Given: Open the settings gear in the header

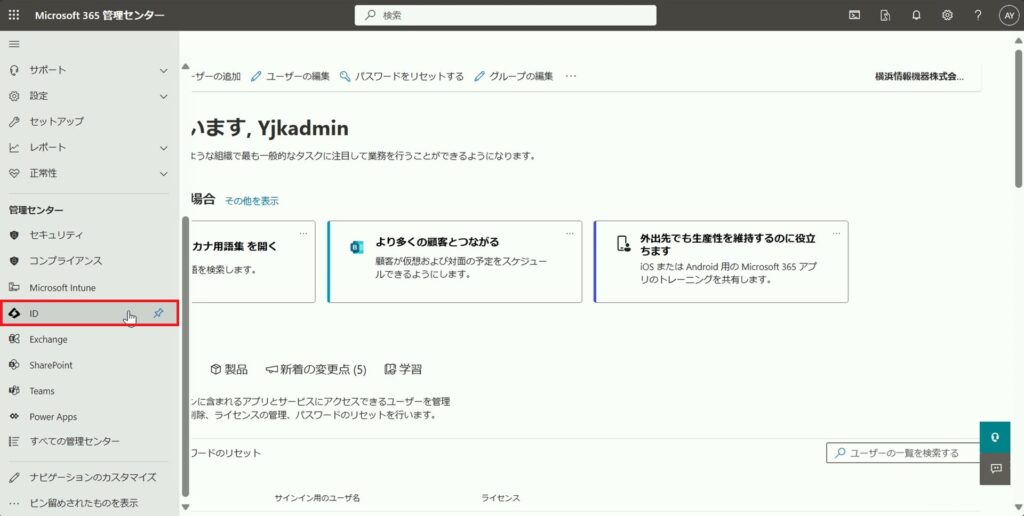Looking at the screenshot, I should pos(947,16).
